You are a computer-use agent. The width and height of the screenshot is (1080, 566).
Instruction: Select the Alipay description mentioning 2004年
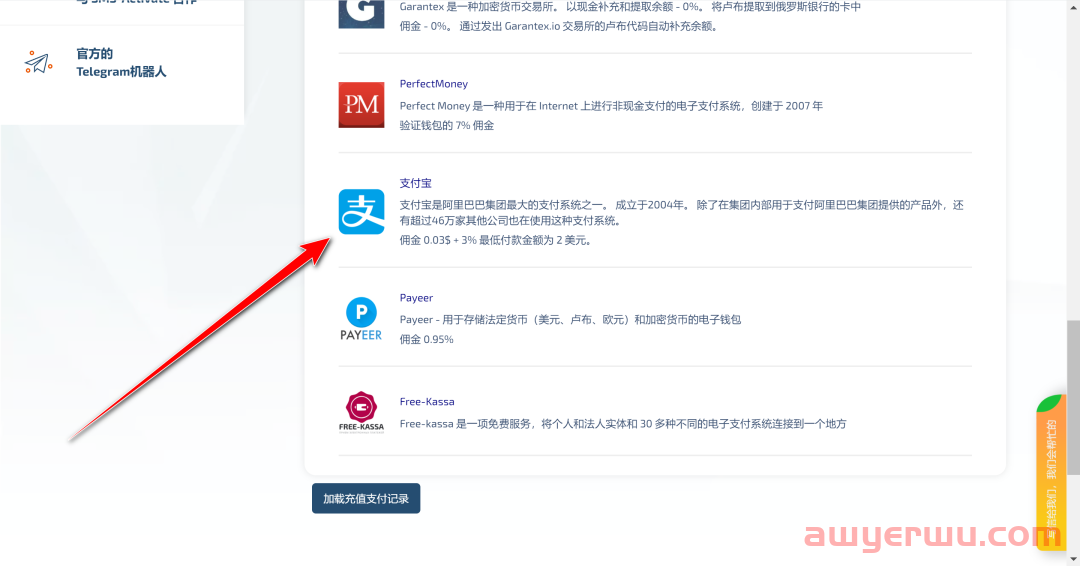681,213
